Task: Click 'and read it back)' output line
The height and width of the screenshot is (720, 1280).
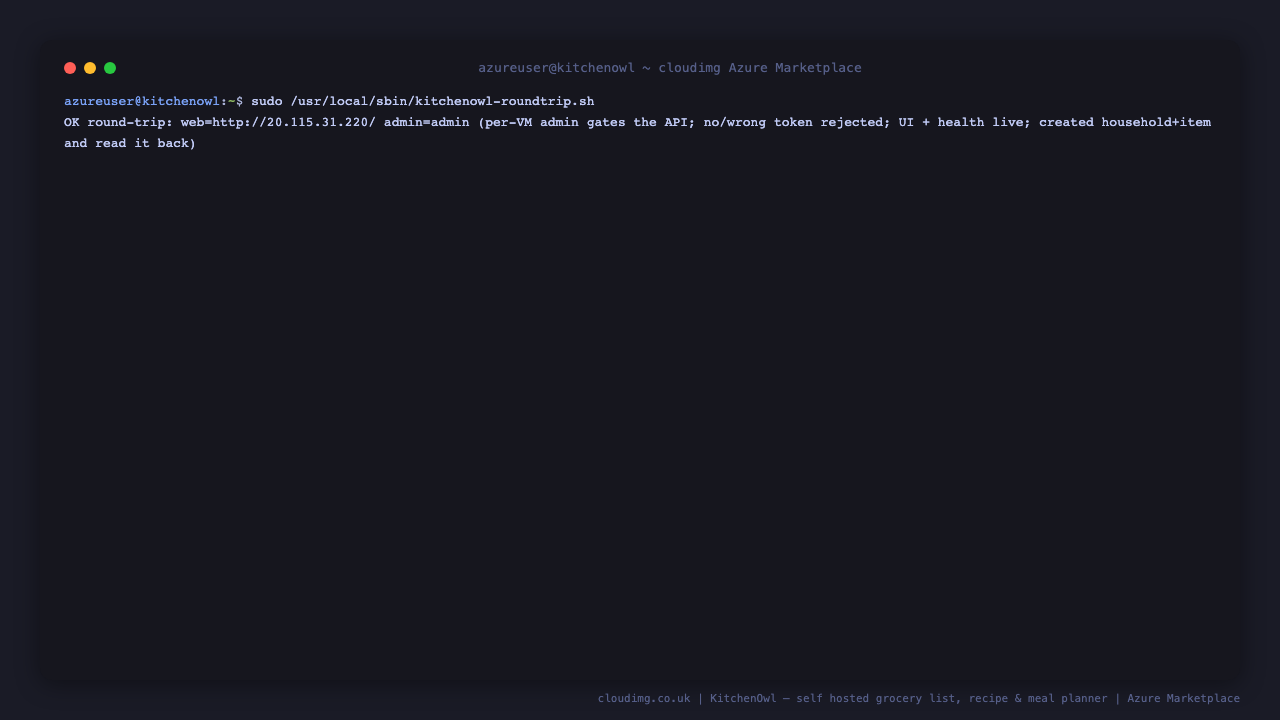Action: click(130, 143)
